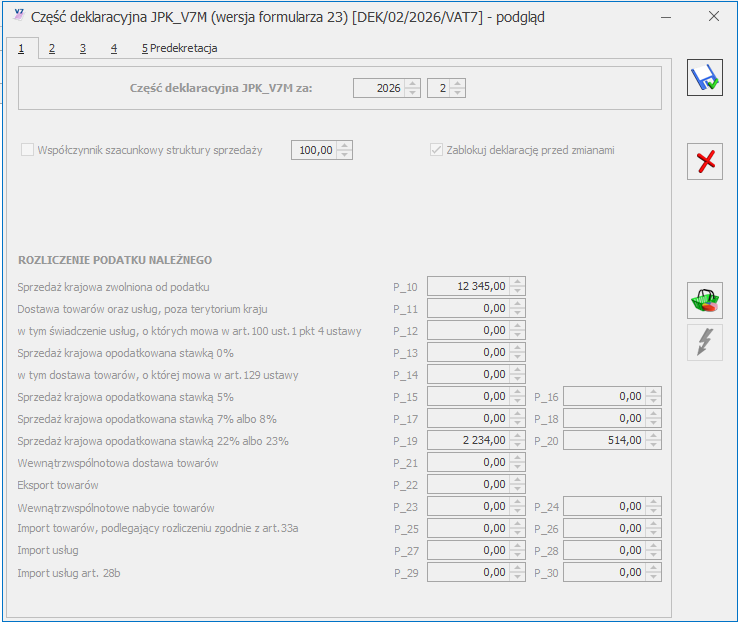
Task: Close the window with title bar X
Action: pyautogui.click(x=713, y=17)
